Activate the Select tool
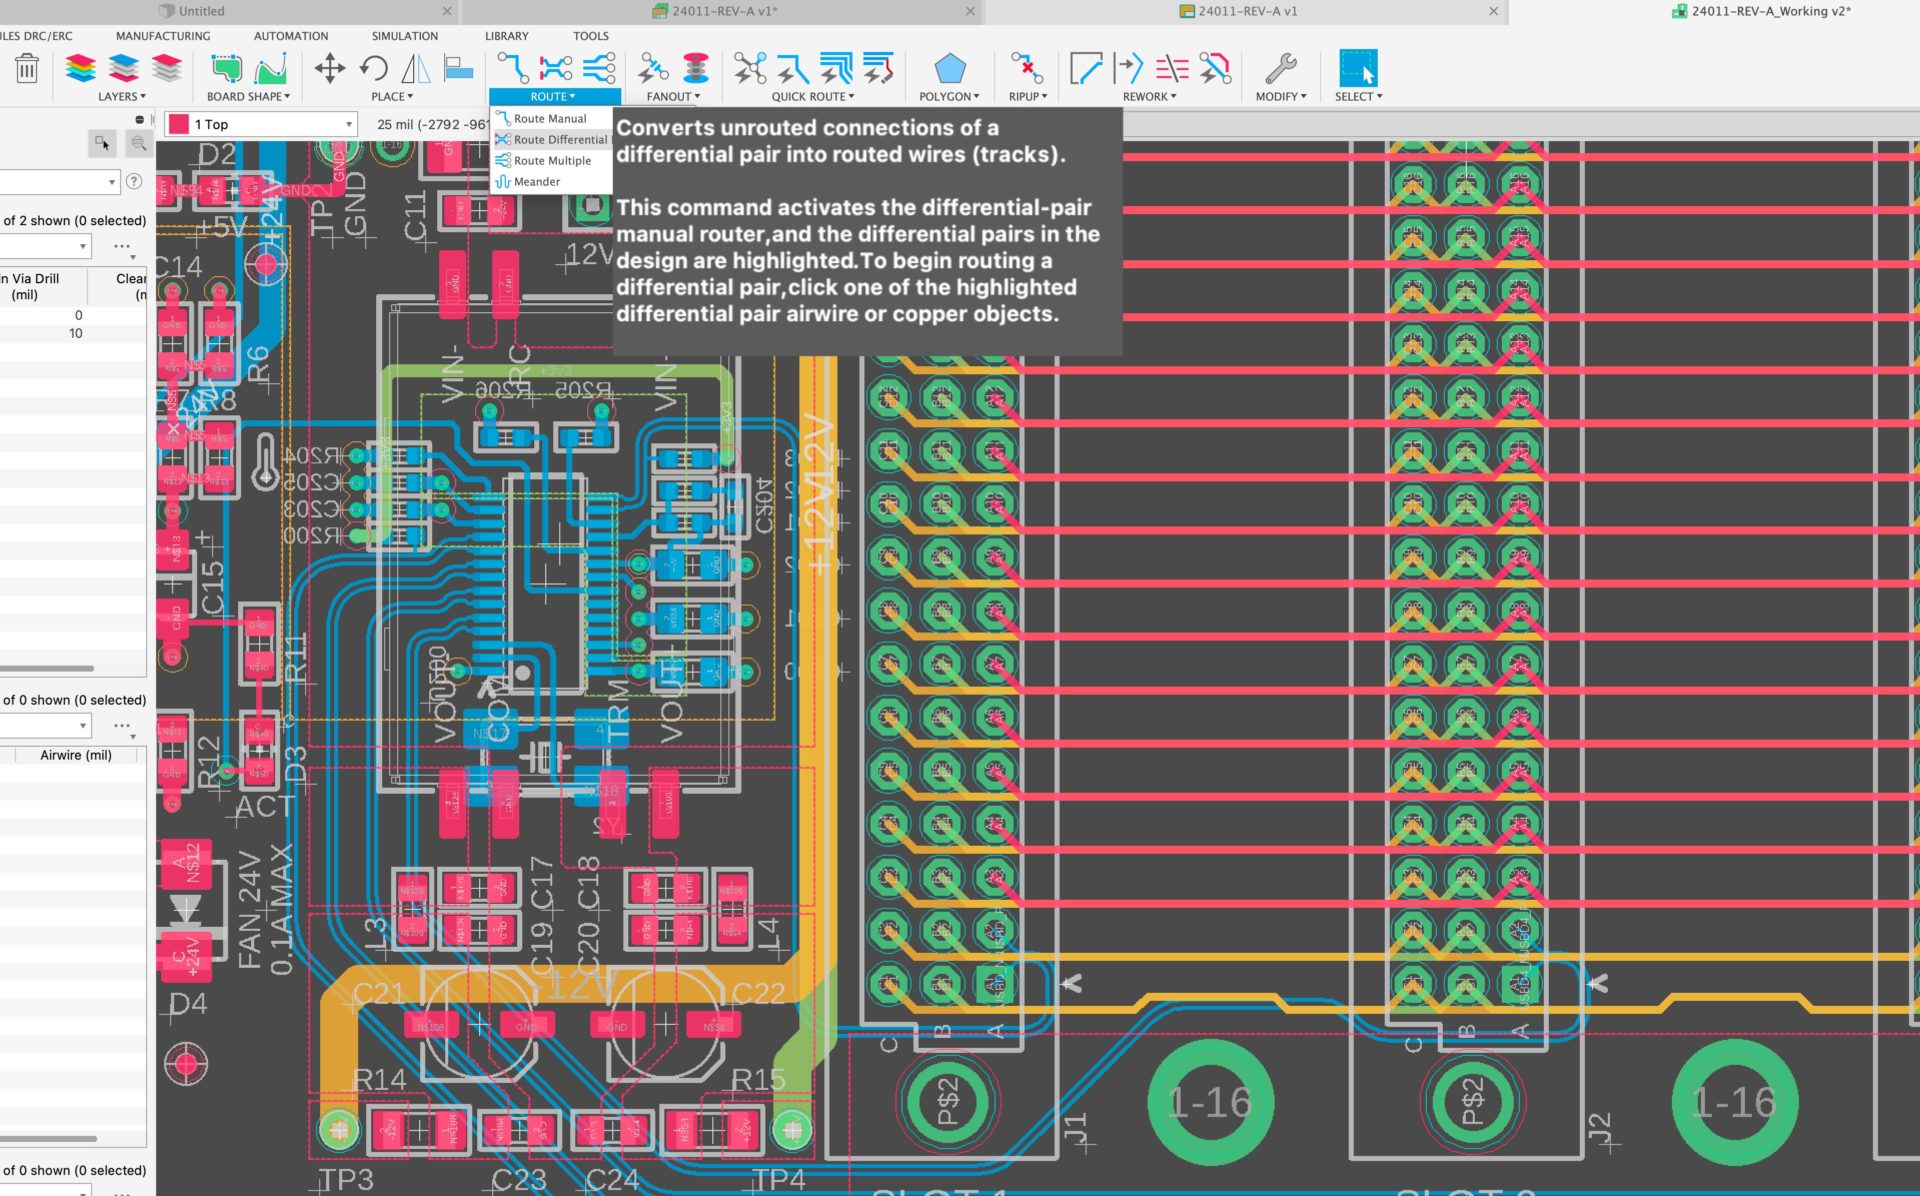 [1357, 70]
